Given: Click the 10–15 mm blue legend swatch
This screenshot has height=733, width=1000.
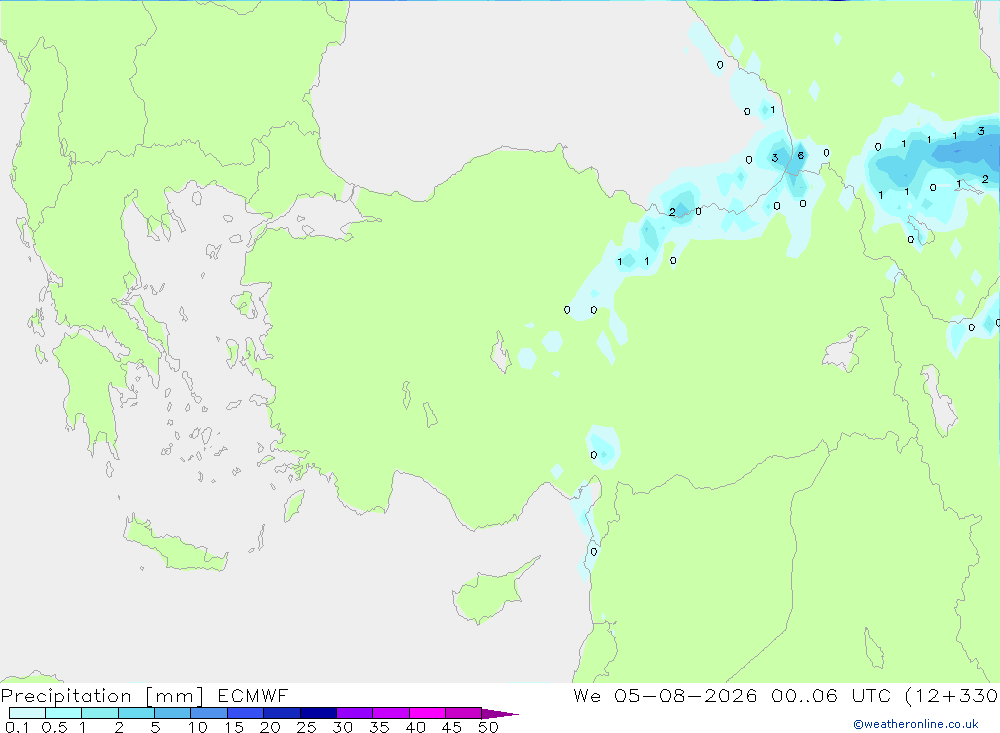Looking at the screenshot, I should click(209, 713).
